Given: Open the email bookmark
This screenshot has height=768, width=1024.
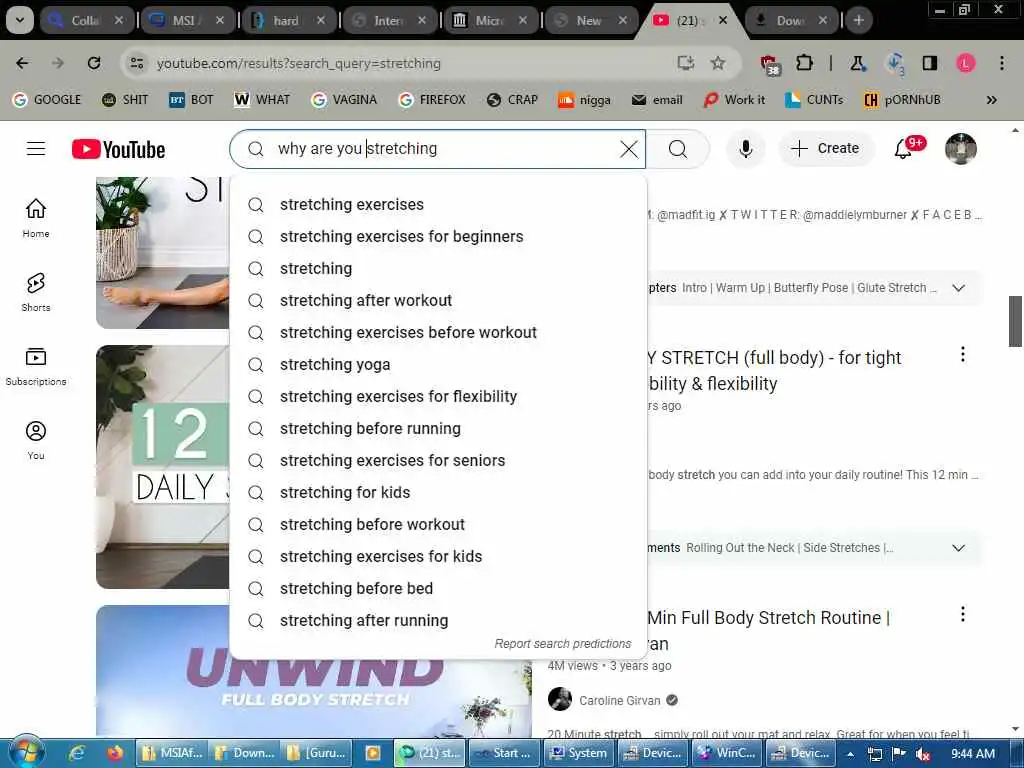Looking at the screenshot, I should pyautogui.click(x=657, y=100).
